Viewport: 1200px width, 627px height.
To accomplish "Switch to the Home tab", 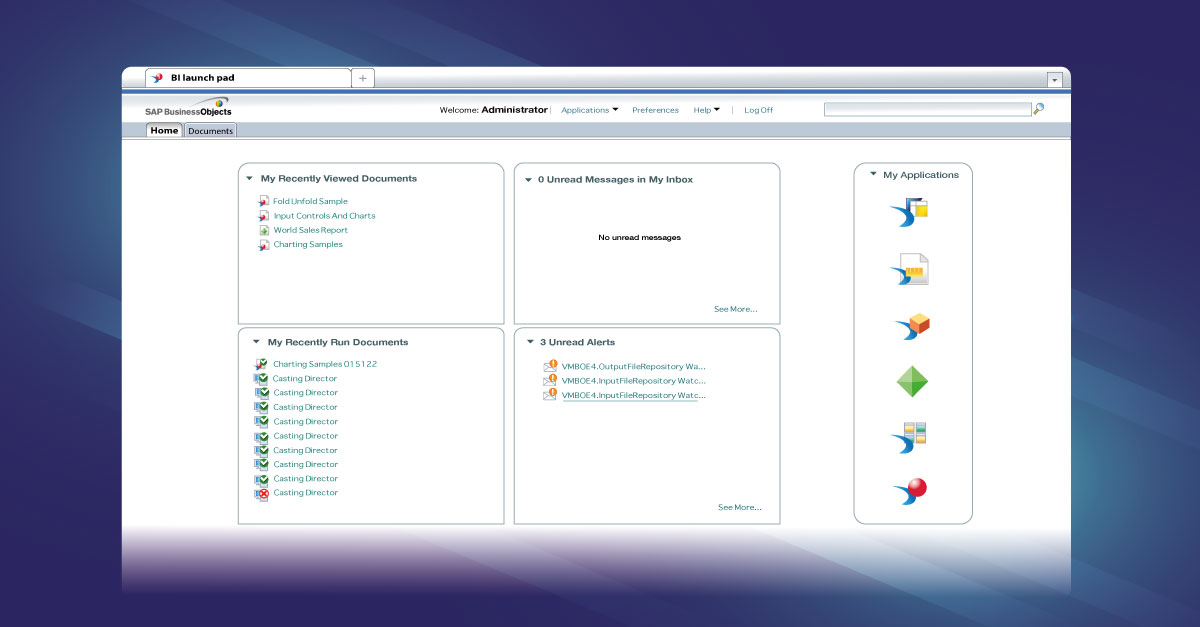I will 164,130.
